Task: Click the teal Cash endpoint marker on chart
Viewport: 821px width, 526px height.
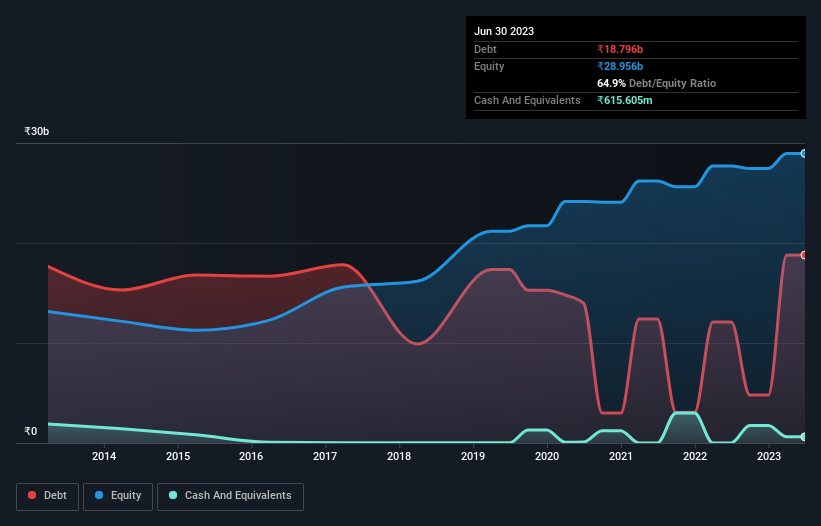Action: point(804,437)
